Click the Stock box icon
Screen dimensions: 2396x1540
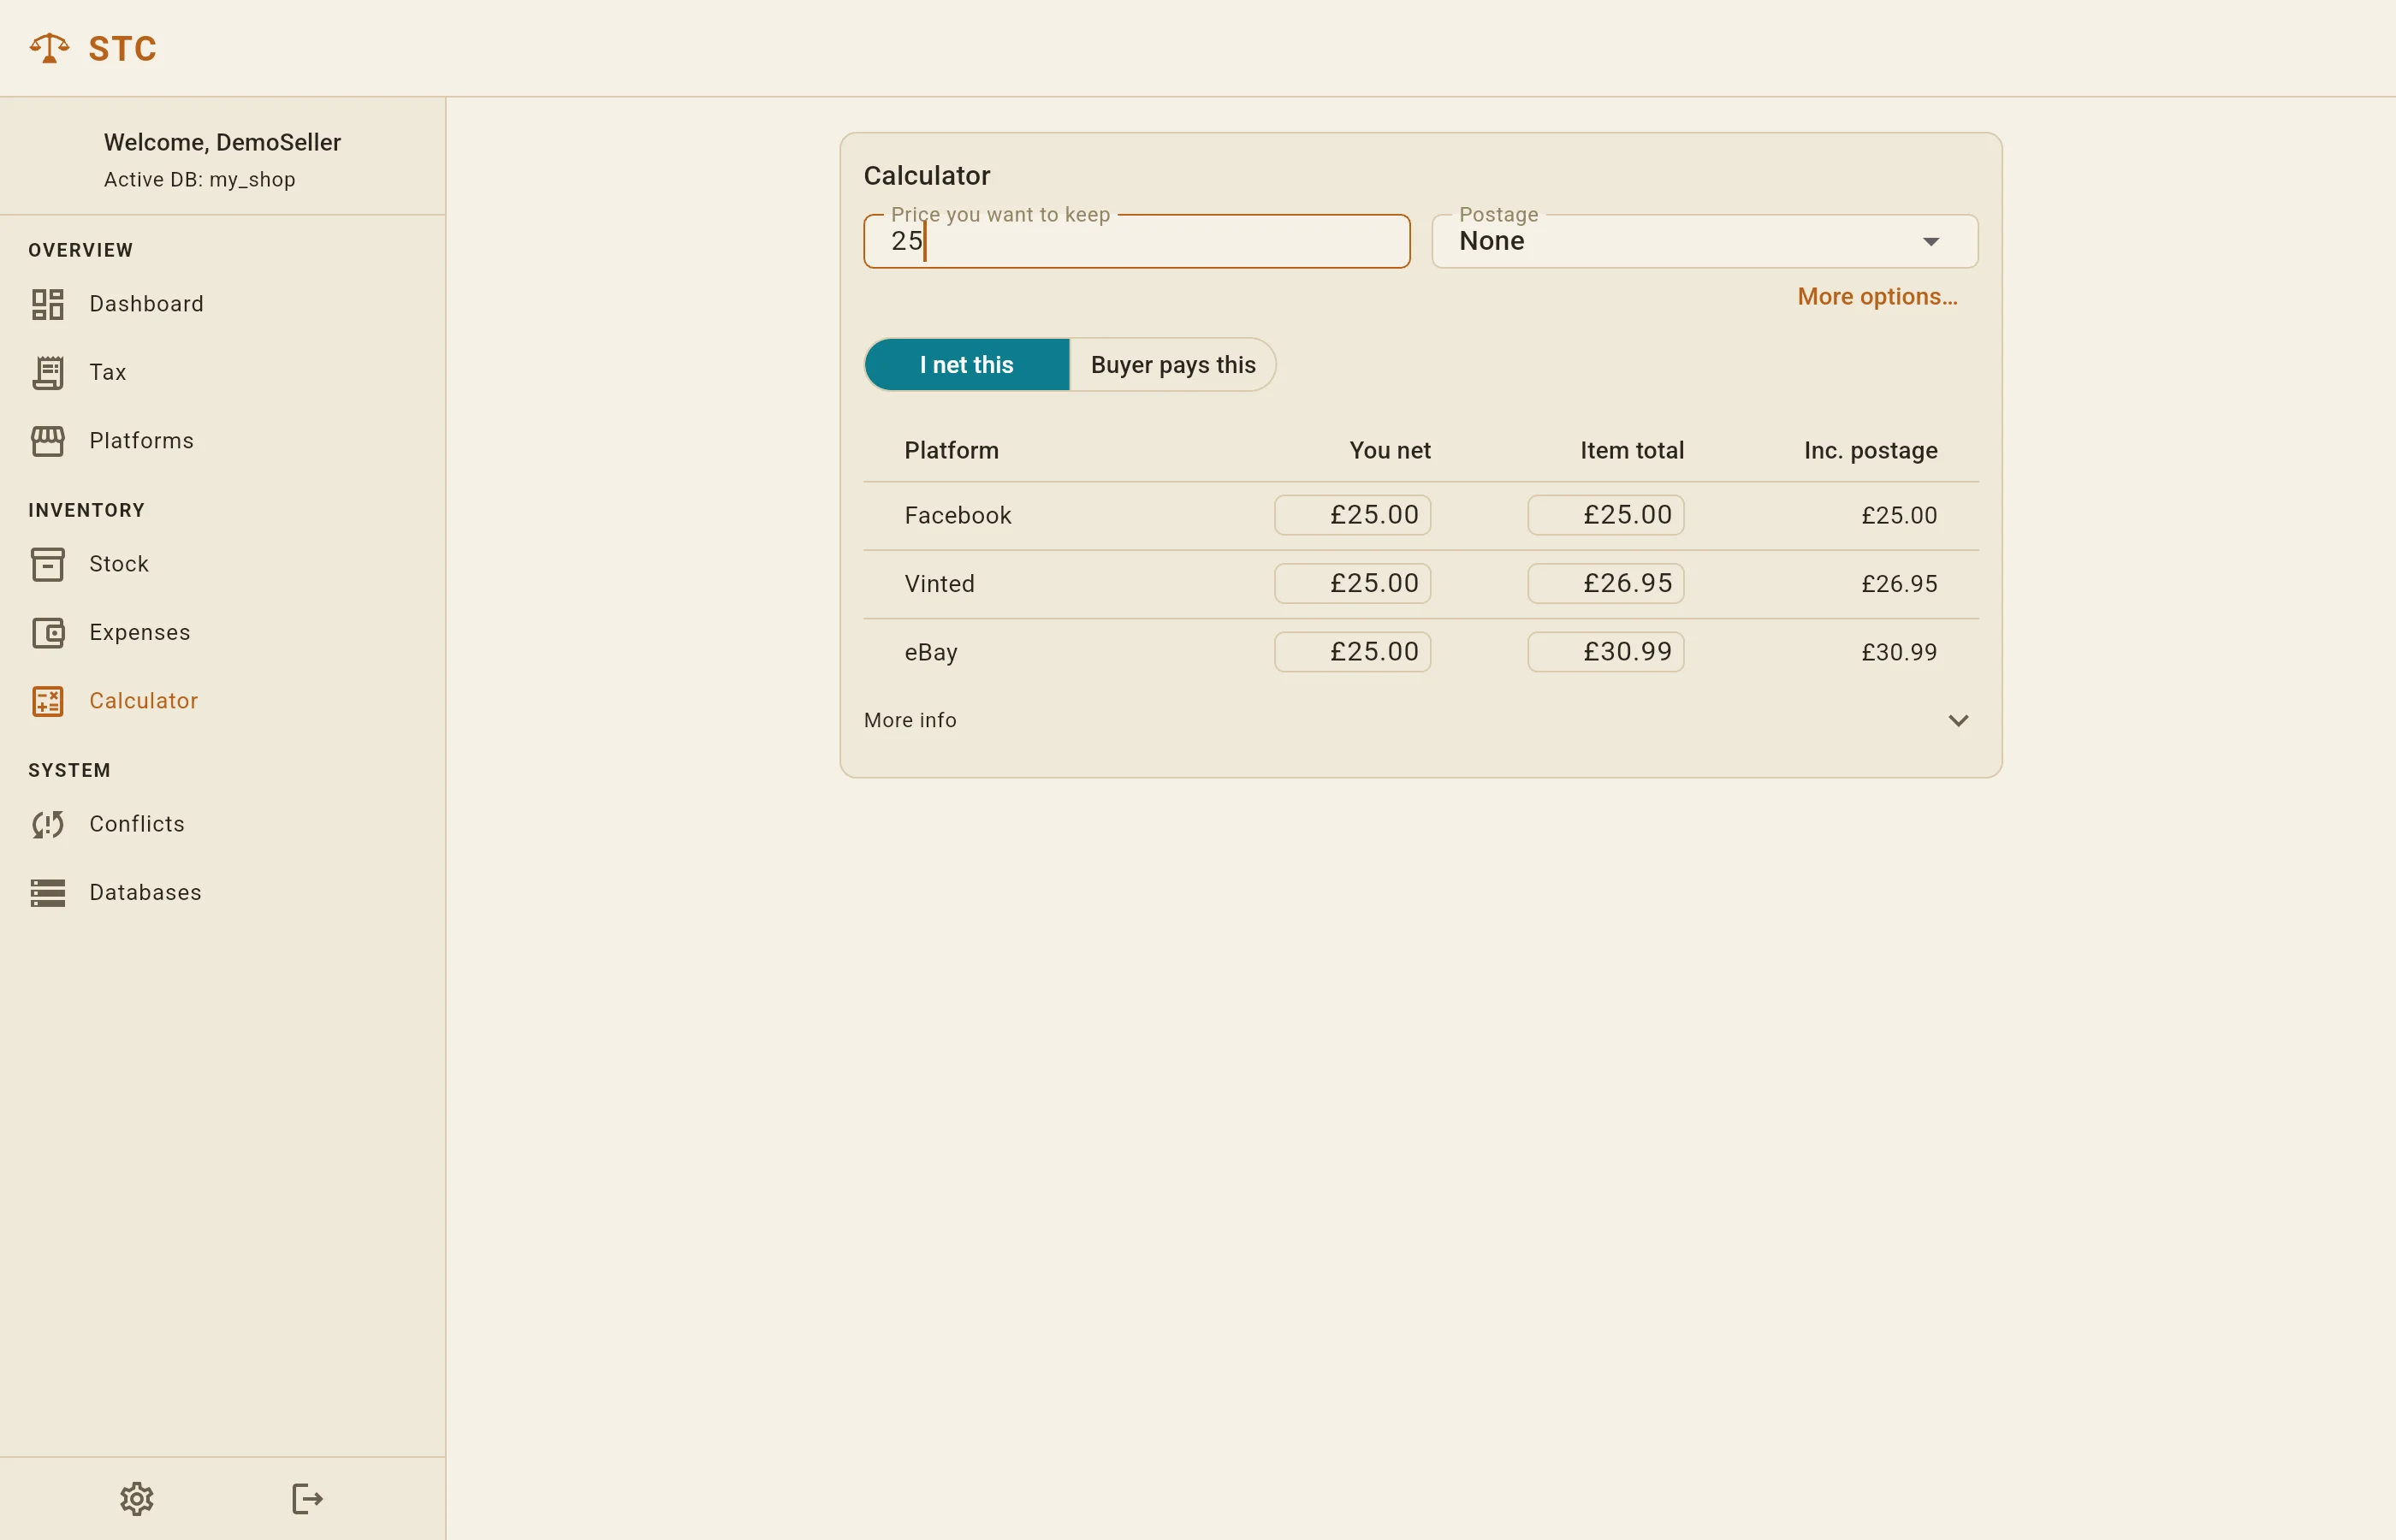(x=47, y=564)
